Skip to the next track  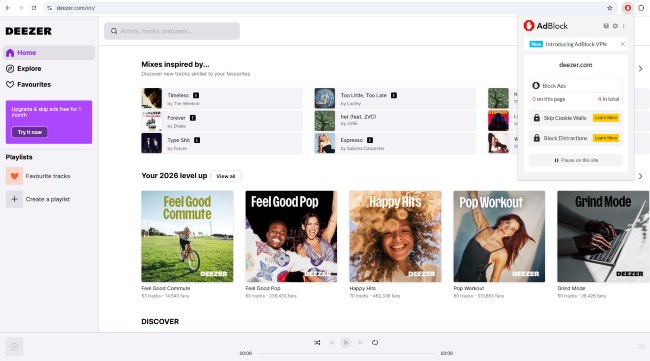click(360, 342)
